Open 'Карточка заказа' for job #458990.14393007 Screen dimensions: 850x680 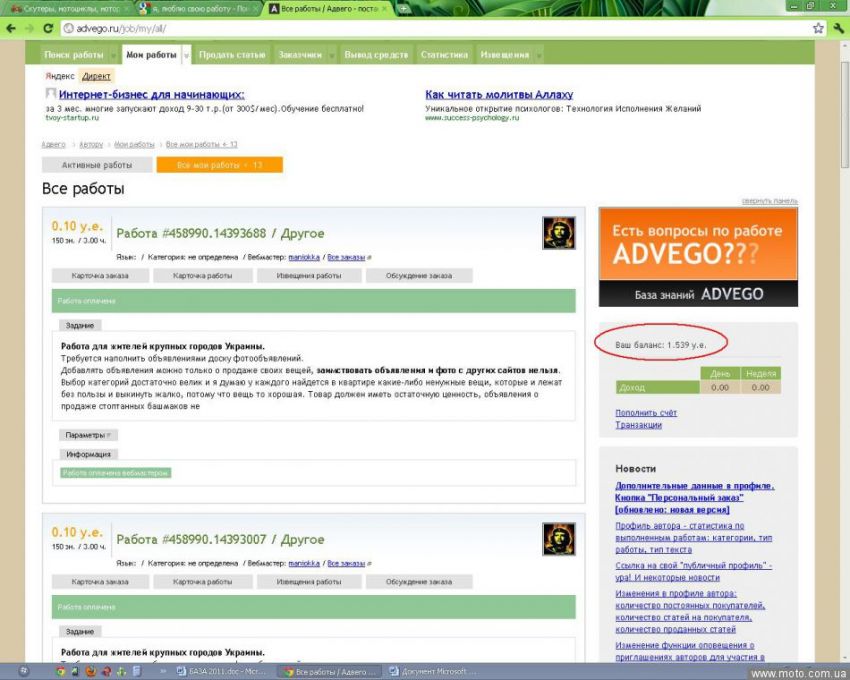click(100, 582)
